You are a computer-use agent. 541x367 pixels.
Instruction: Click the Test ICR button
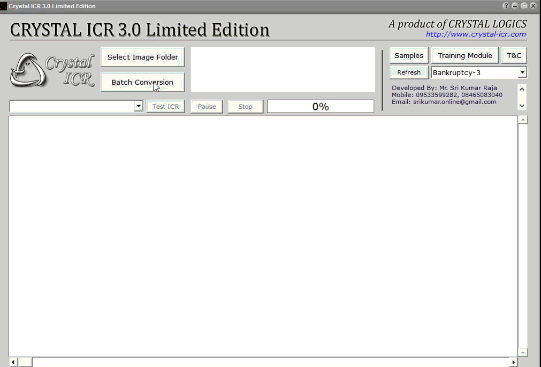166,107
